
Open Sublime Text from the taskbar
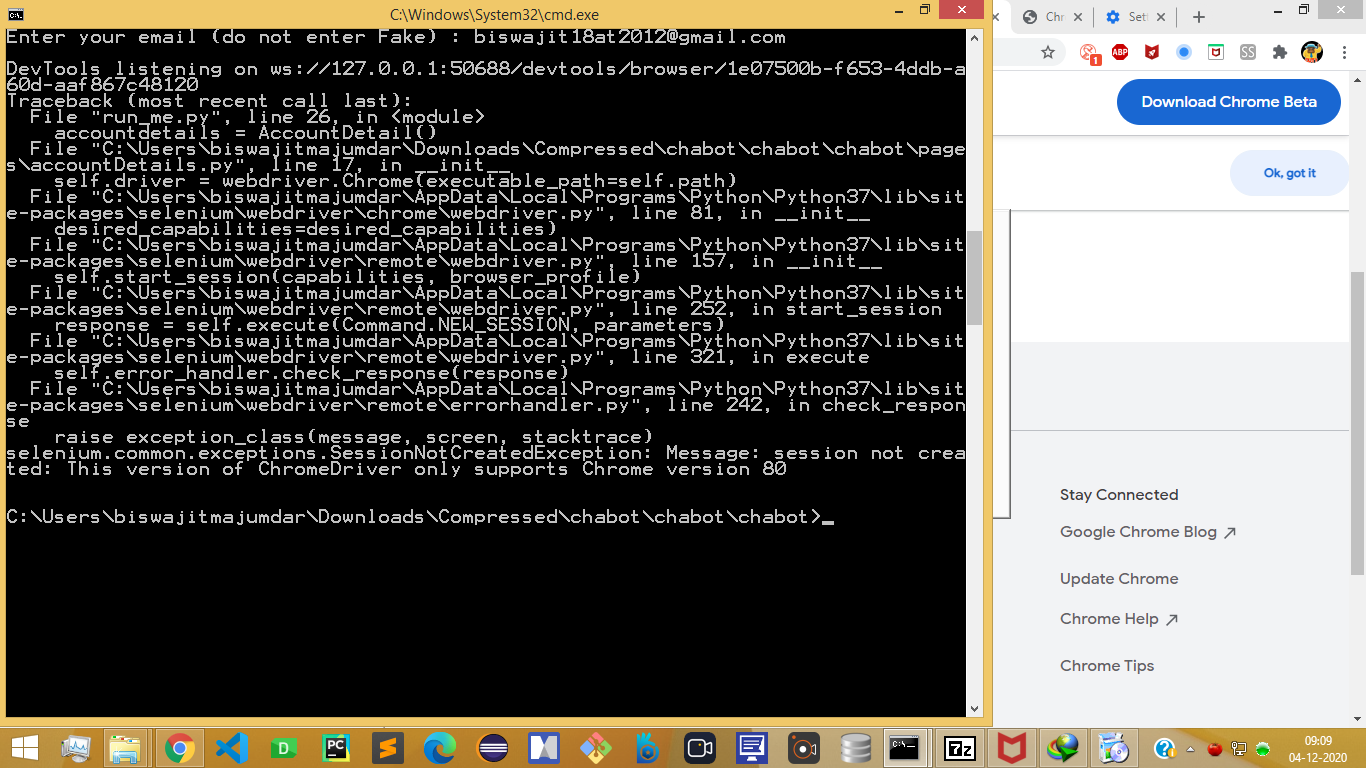387,748
